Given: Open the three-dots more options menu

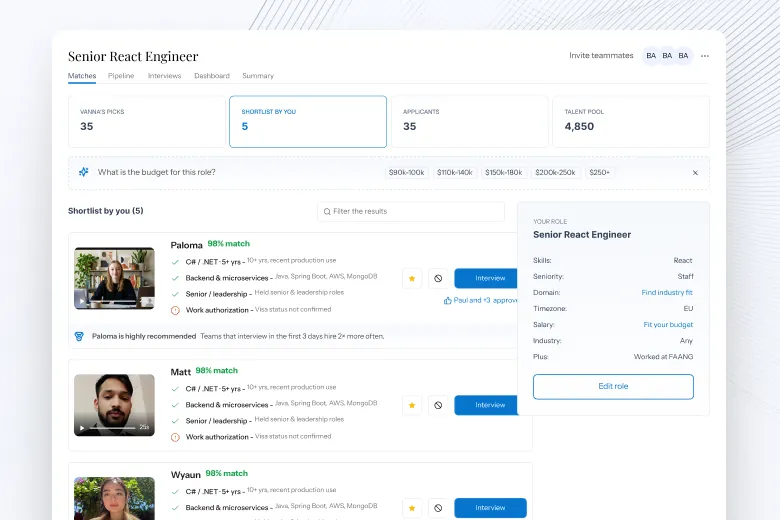Looking at the screenshot, I should point(705,56).
